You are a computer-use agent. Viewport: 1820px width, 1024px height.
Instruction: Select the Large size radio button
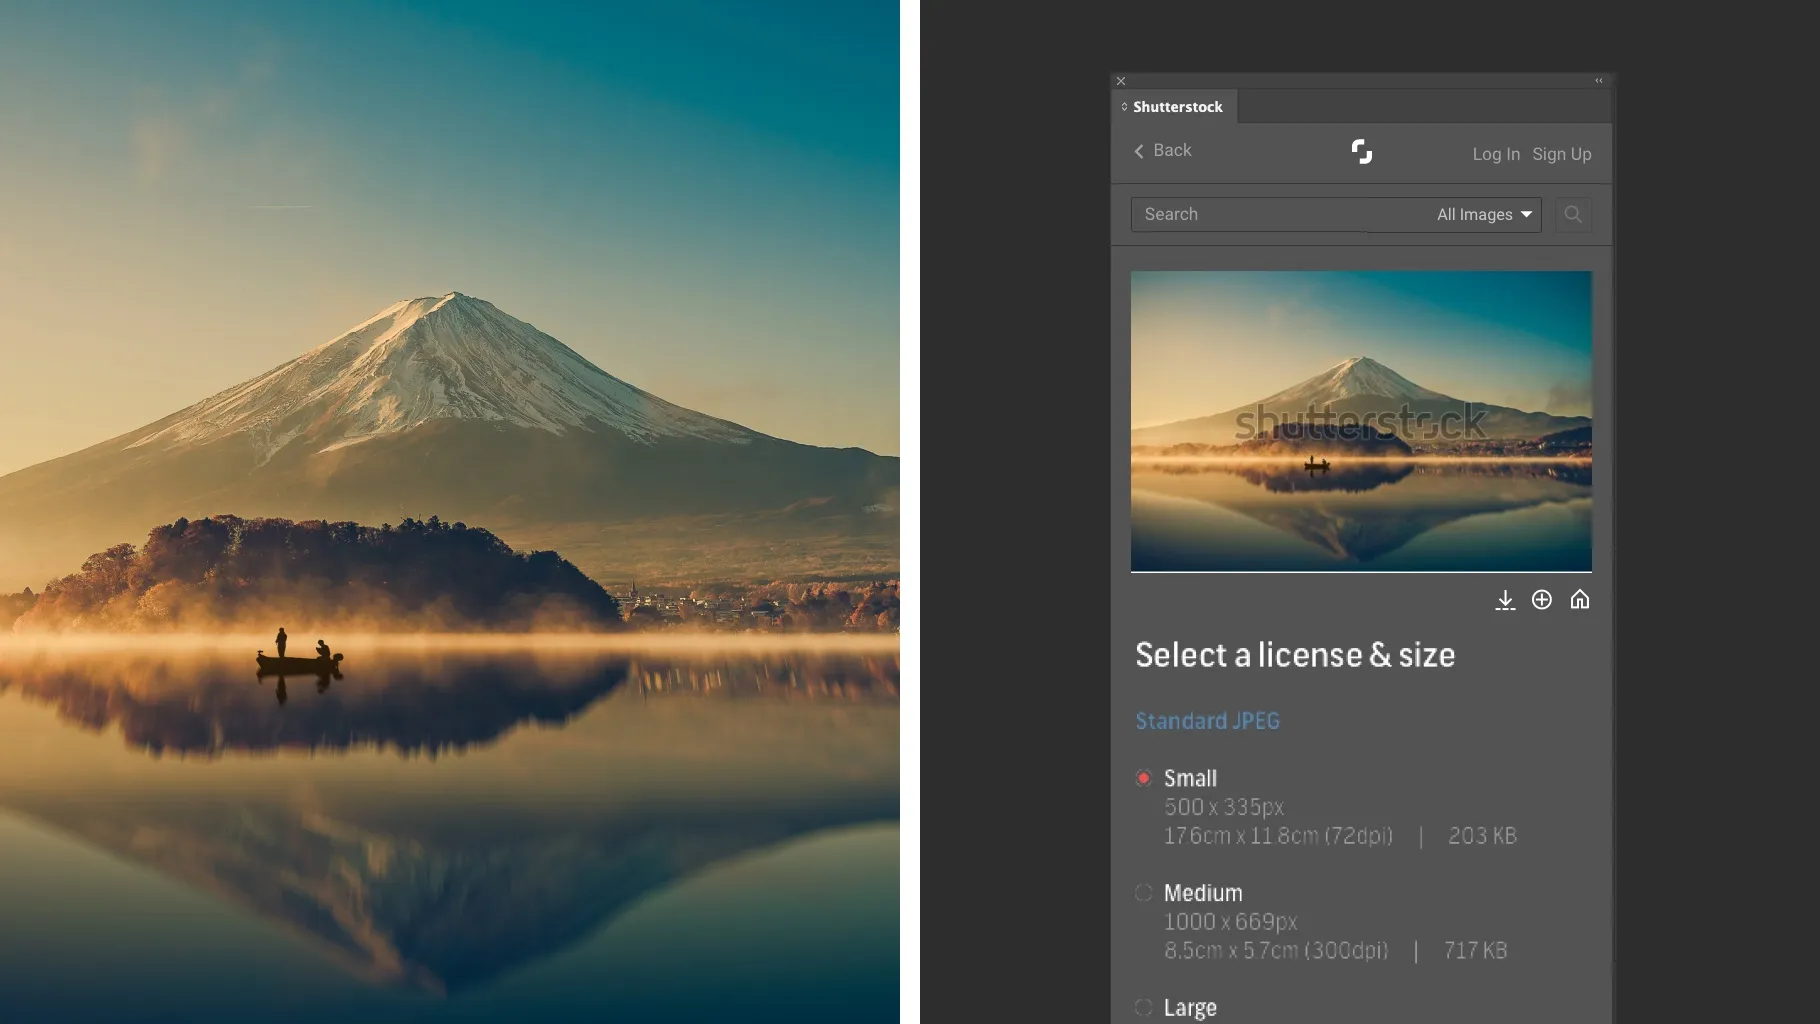pyautogui.click(x=1144, y=1007)
